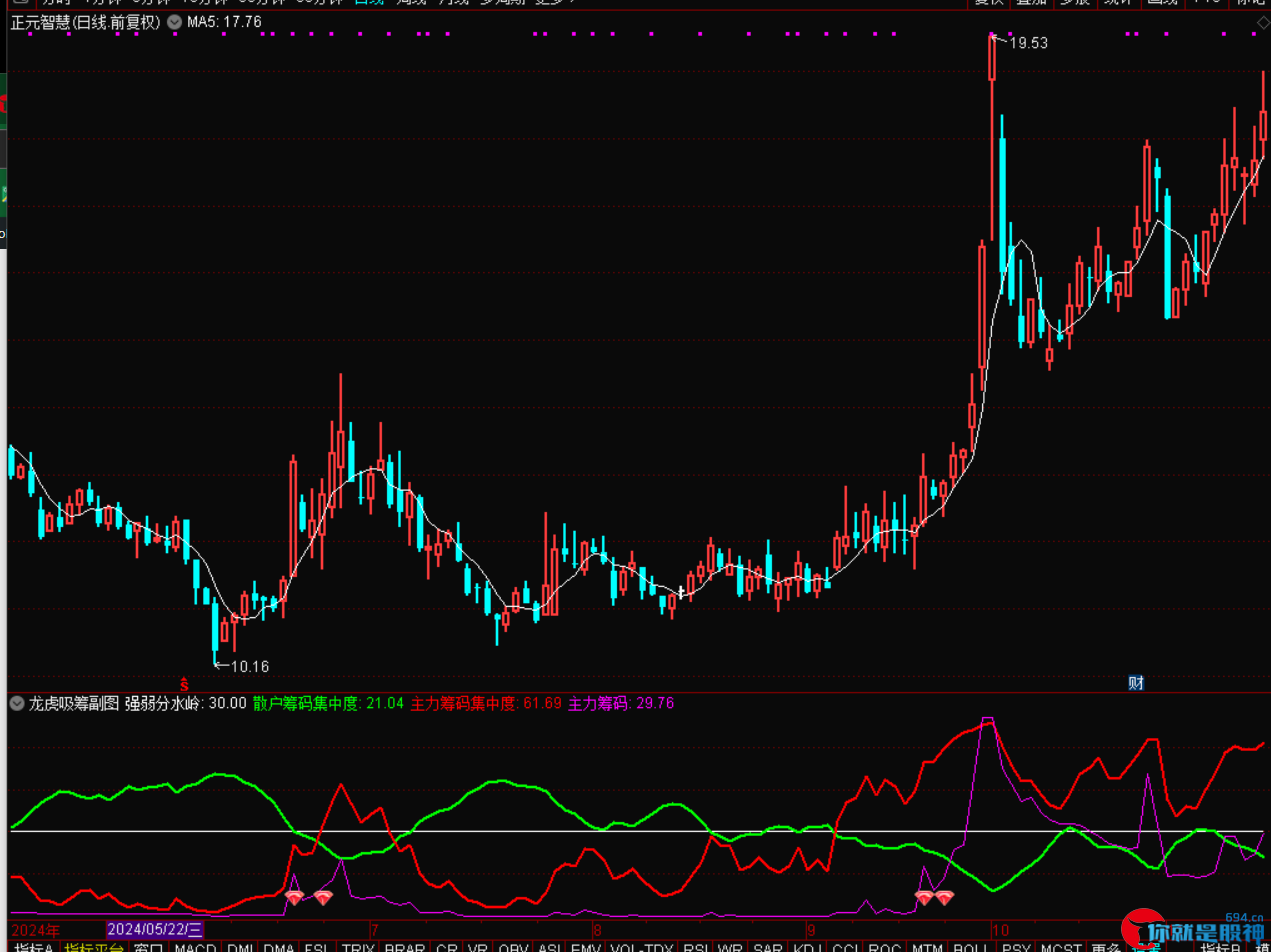Click the red $ dividend marker
Screen dimensions: 1271x952
(x=184, y=684)
